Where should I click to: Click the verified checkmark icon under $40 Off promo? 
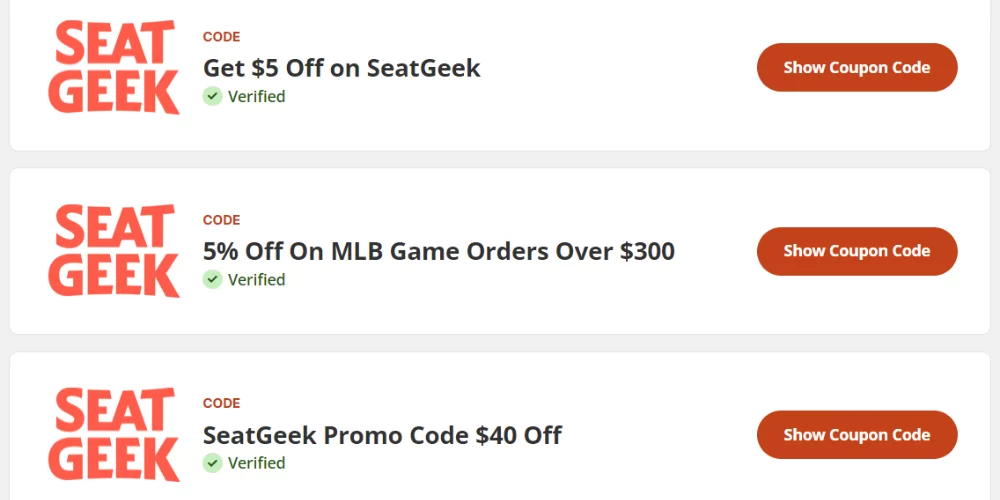(212, 462)
